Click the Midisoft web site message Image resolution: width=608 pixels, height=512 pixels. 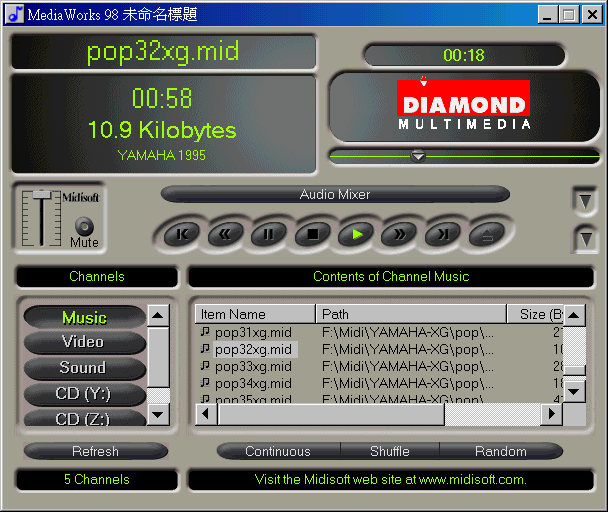click(x=390, y=480)
